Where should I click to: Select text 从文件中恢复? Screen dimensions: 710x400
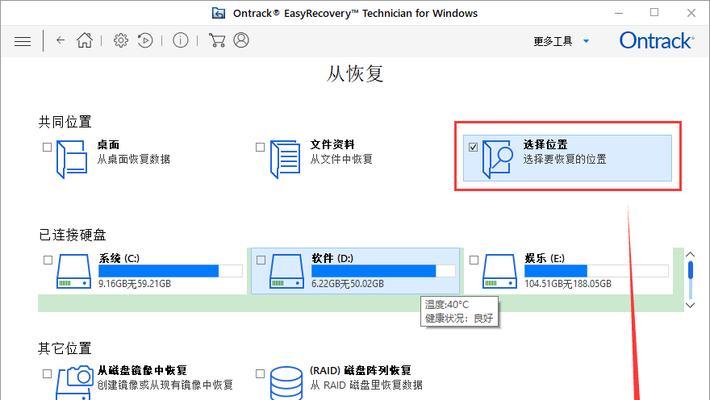tap(341, 159)
